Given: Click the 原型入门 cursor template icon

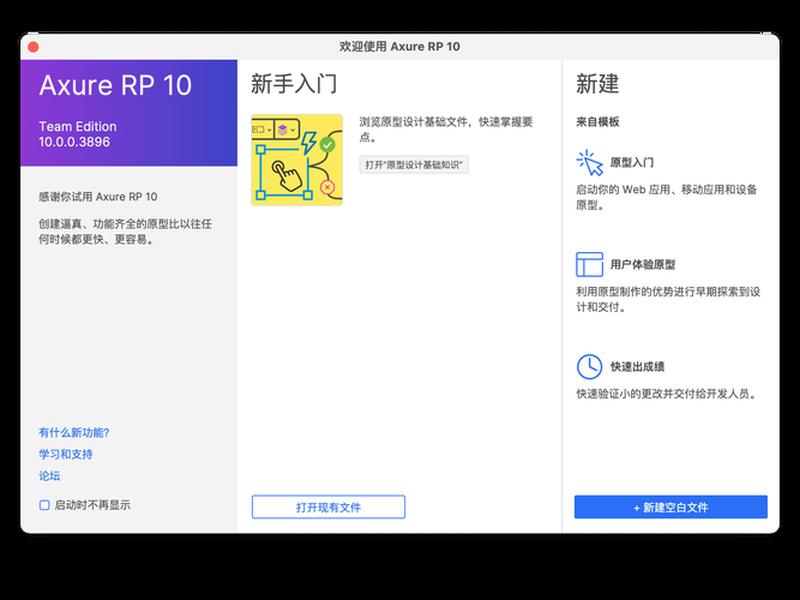Looking at the screenshot, I should [590, 163].
